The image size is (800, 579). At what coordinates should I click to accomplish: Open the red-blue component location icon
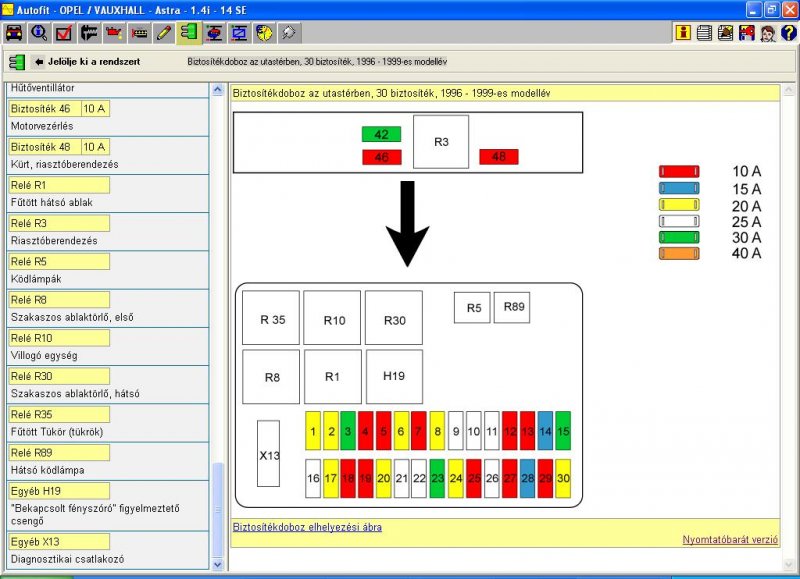214,33
